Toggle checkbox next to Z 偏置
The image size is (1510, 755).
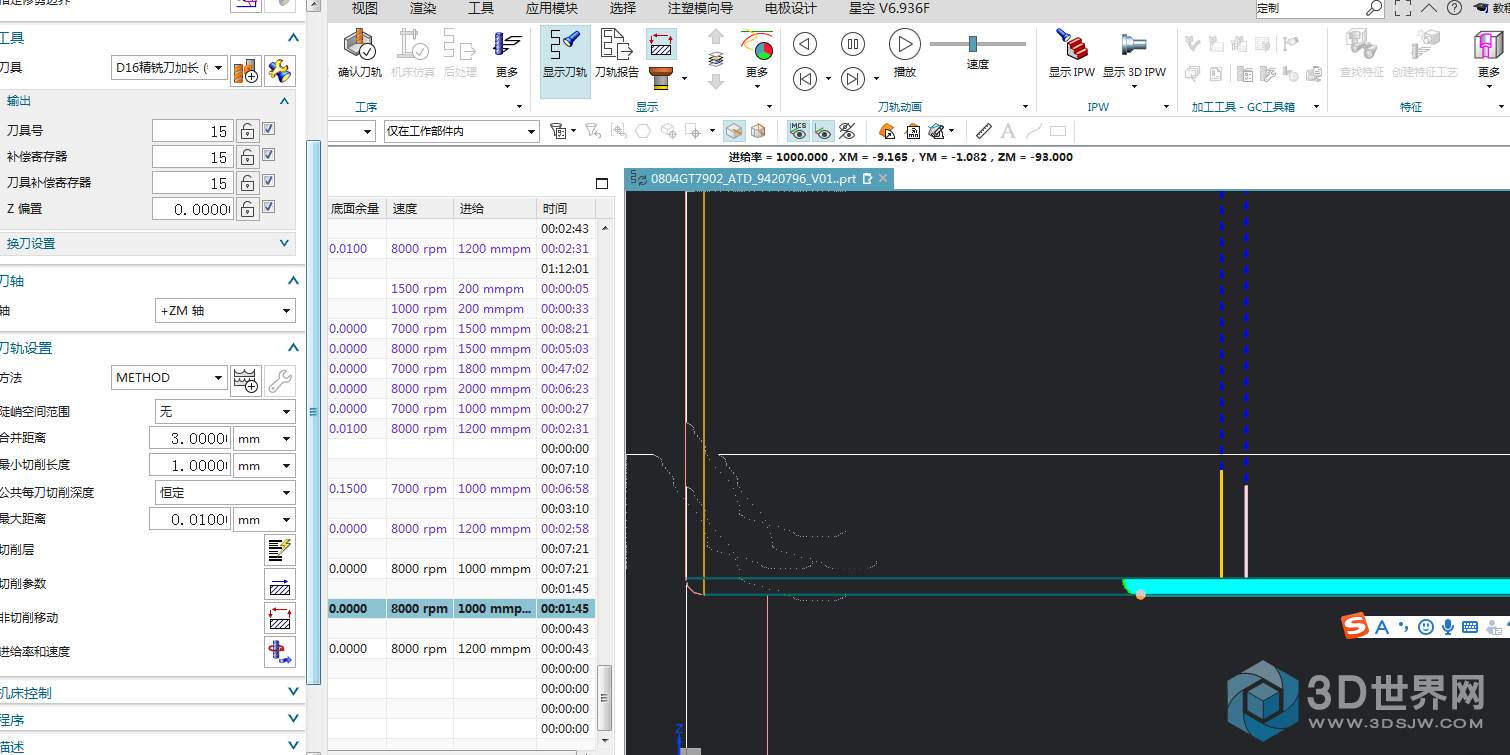(268, 207)
